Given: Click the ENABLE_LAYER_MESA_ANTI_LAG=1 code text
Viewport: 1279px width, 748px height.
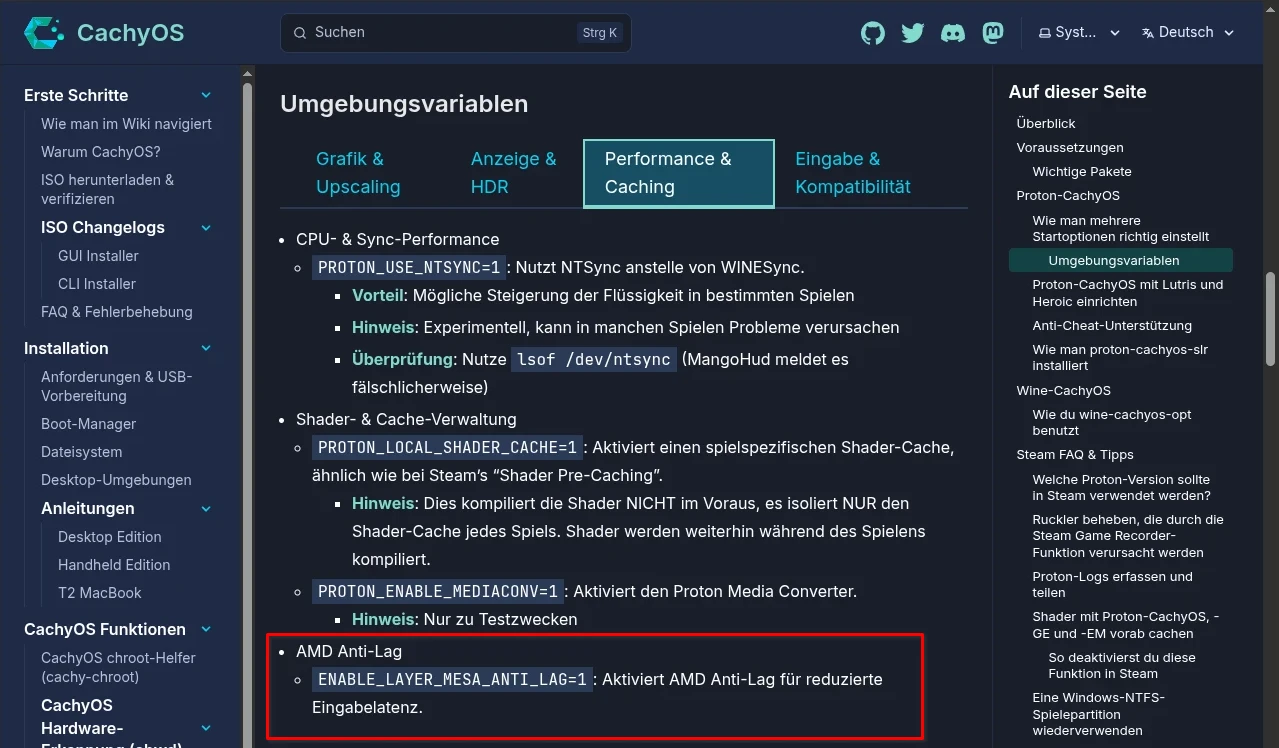Looking at the screenshot, I should [x=452, y=680].
